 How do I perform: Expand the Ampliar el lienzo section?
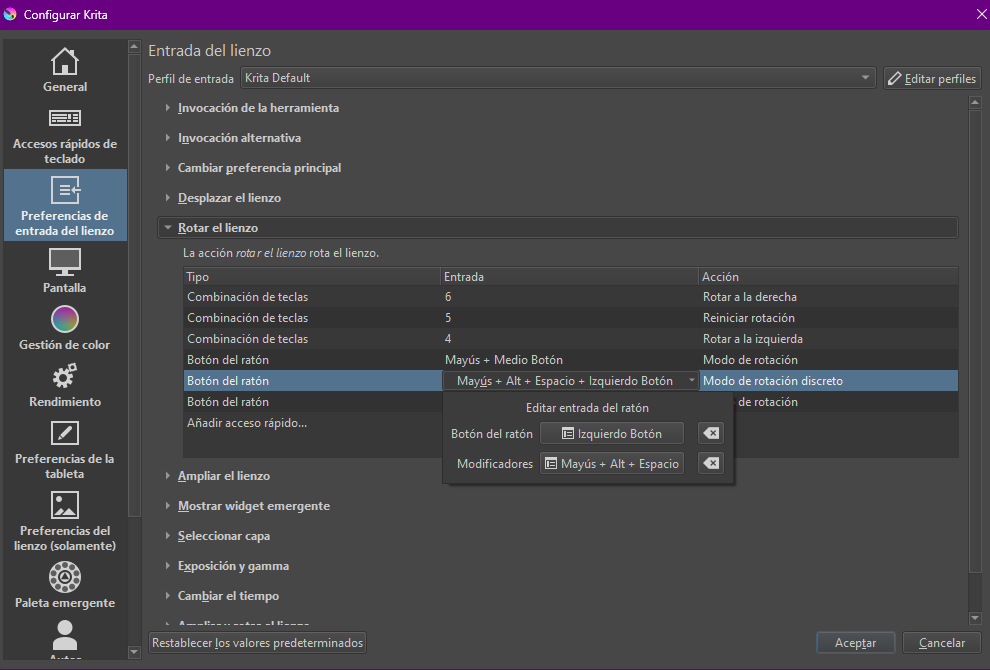pyautogui.click(x=223, y=476)
